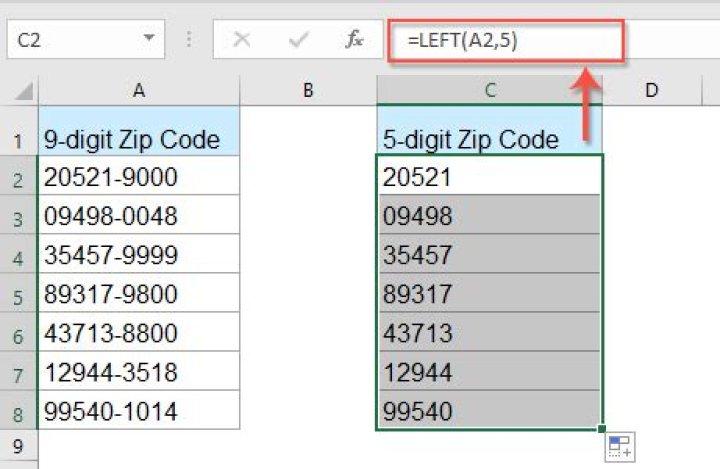Image resolution: width=720 pixels, height=469 pixels.
Task: Click the Name Box showing C2
Action: click(x=70, y=41)
